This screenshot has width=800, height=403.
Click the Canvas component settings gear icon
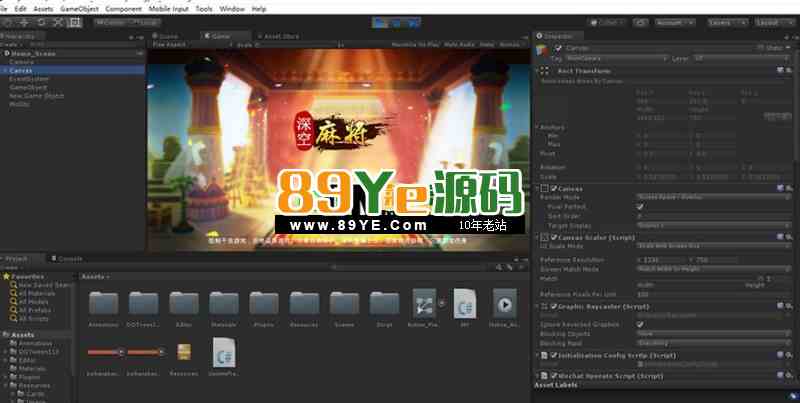[789, 188]
